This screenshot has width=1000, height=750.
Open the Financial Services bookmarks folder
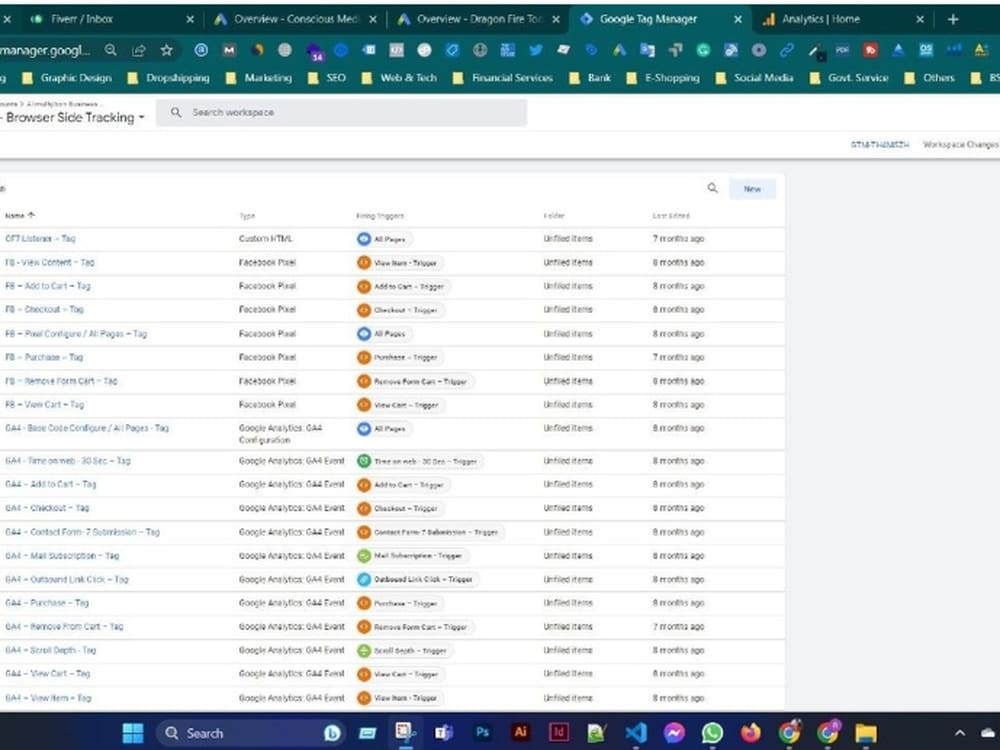[x=503, y=78]
